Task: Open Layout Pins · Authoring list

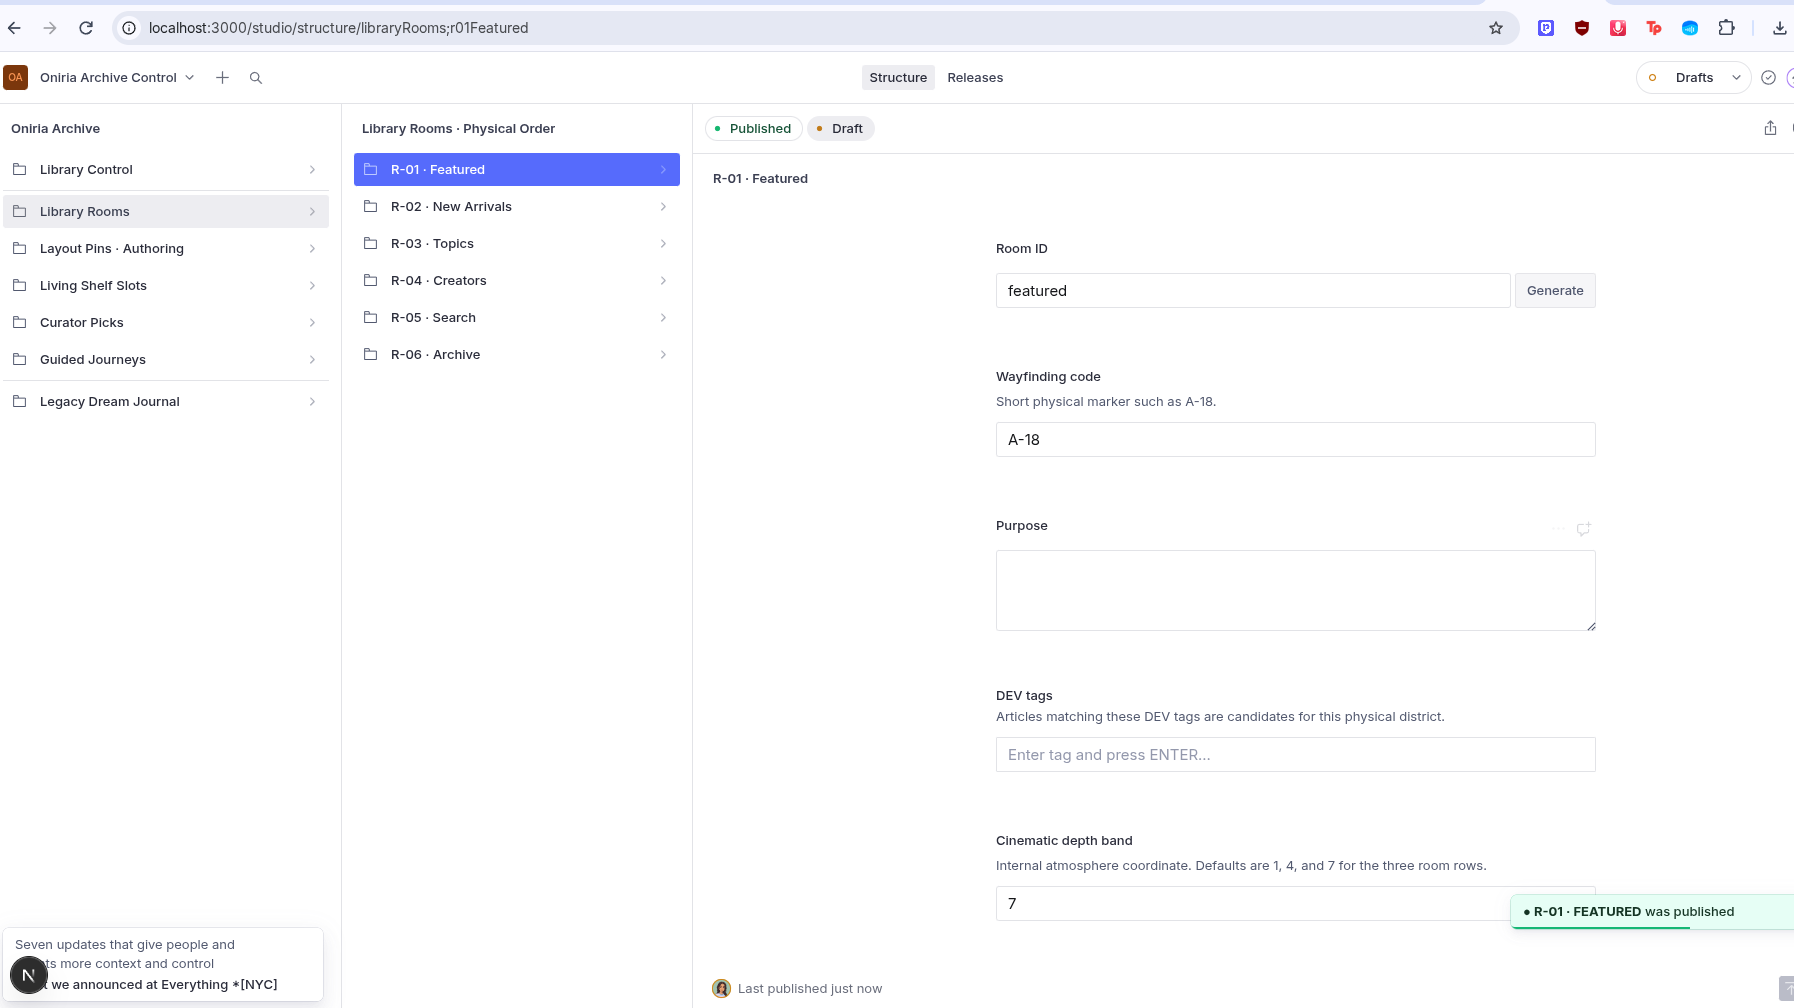Action: pyautogui.click(x=166, y=248)
